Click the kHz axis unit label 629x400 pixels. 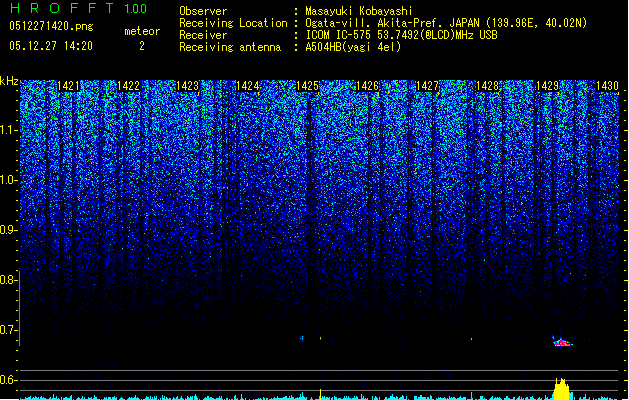(x=9, y=81)
